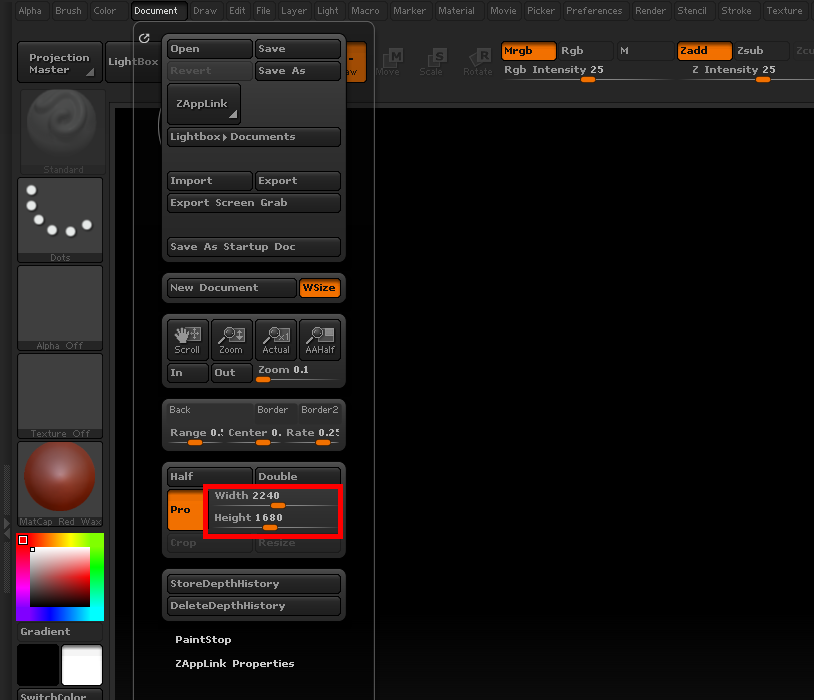Screen dimensions: 814x700
Task: Select the Zoom document icon
Action: (x=231, y=340)
